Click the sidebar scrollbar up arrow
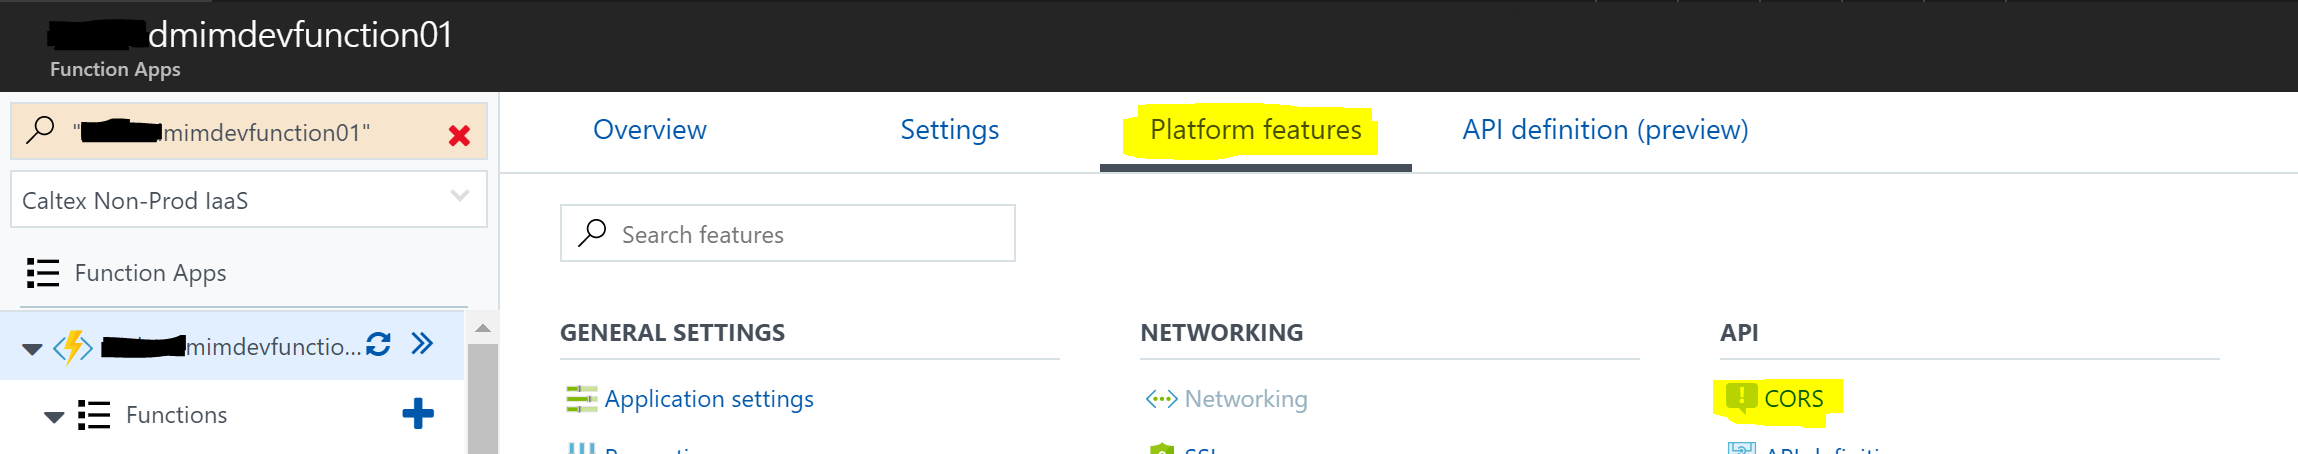2298x454 pixels. (x=483, y=328)
